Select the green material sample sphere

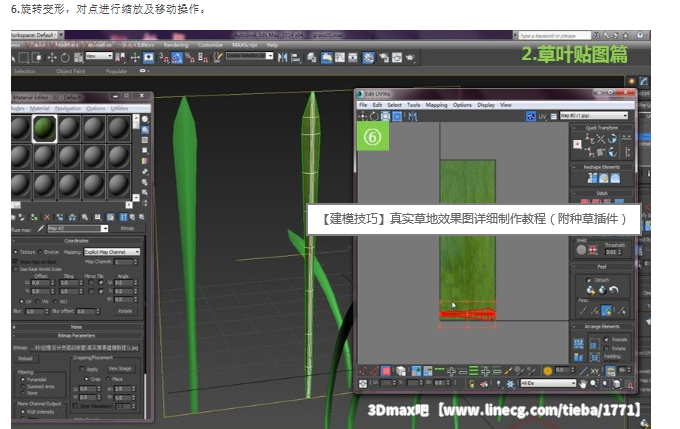coord(43,129)
